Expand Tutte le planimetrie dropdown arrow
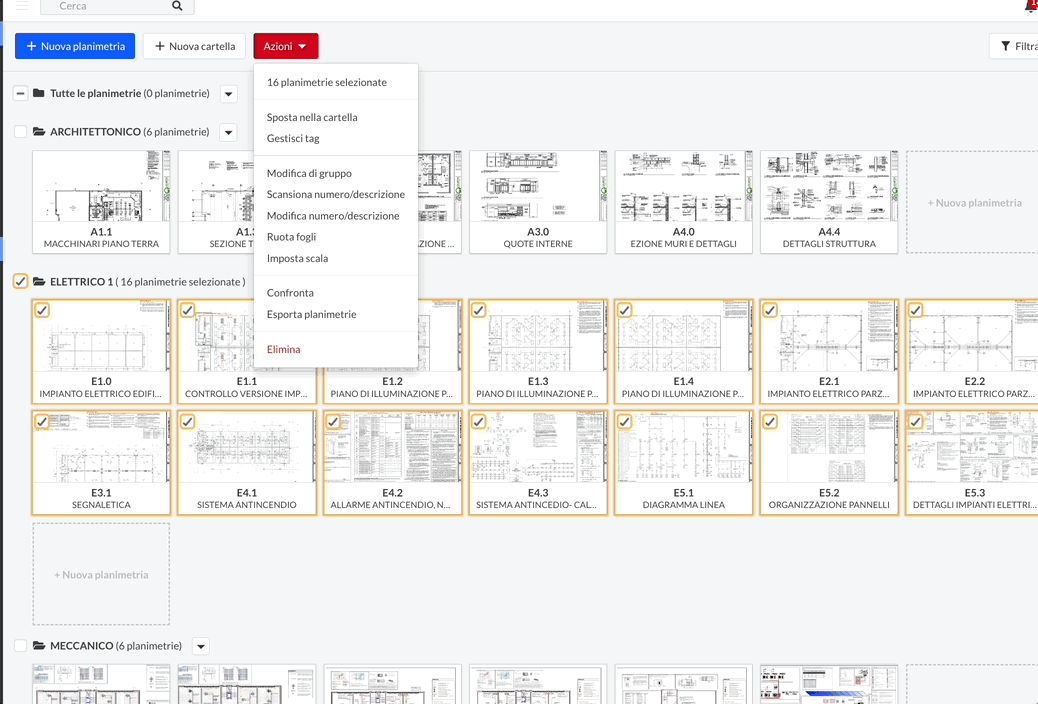The height and width of the screenshot is (704, 1038). [228, 94]
